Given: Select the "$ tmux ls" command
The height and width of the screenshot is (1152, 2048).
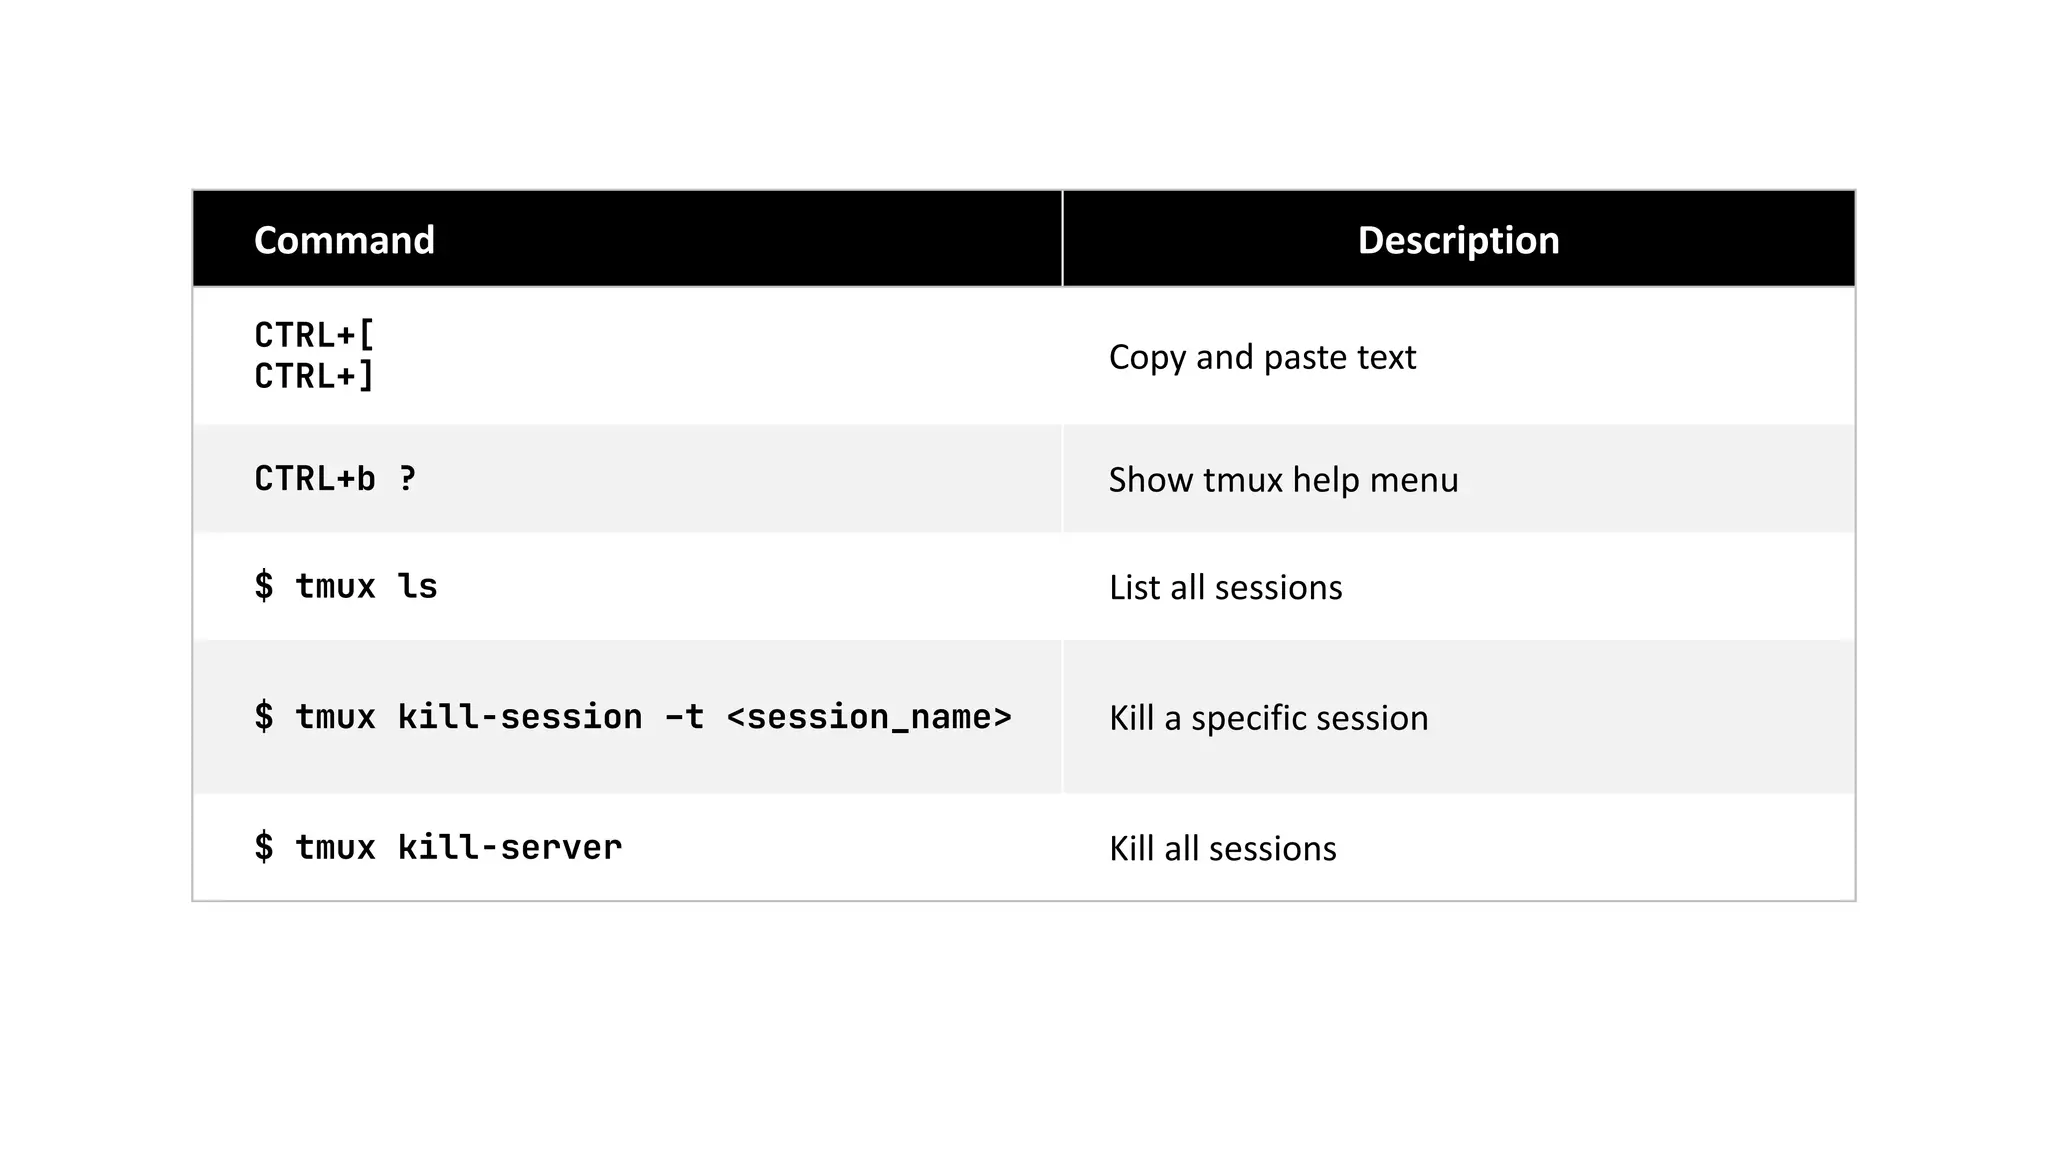Looking at the screenshot, I should (346, 586).
